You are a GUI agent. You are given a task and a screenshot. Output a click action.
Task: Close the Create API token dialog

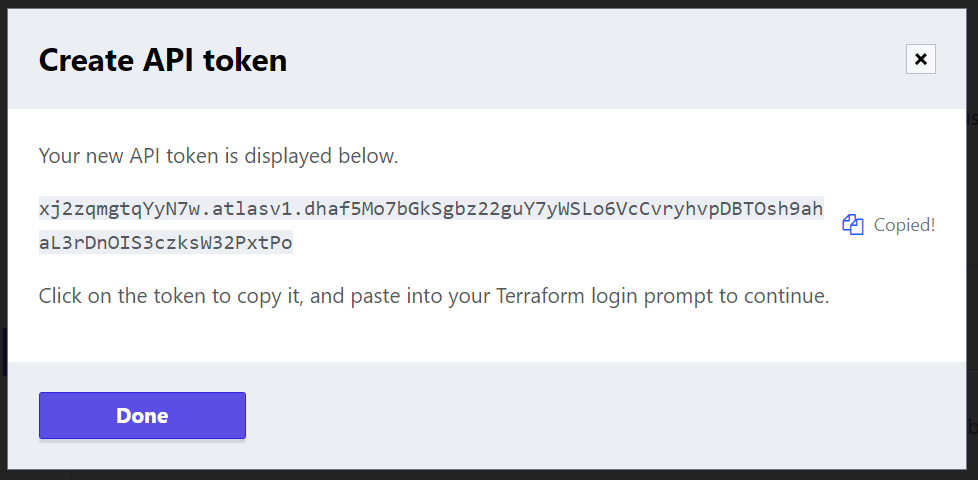tap(921, 59)
